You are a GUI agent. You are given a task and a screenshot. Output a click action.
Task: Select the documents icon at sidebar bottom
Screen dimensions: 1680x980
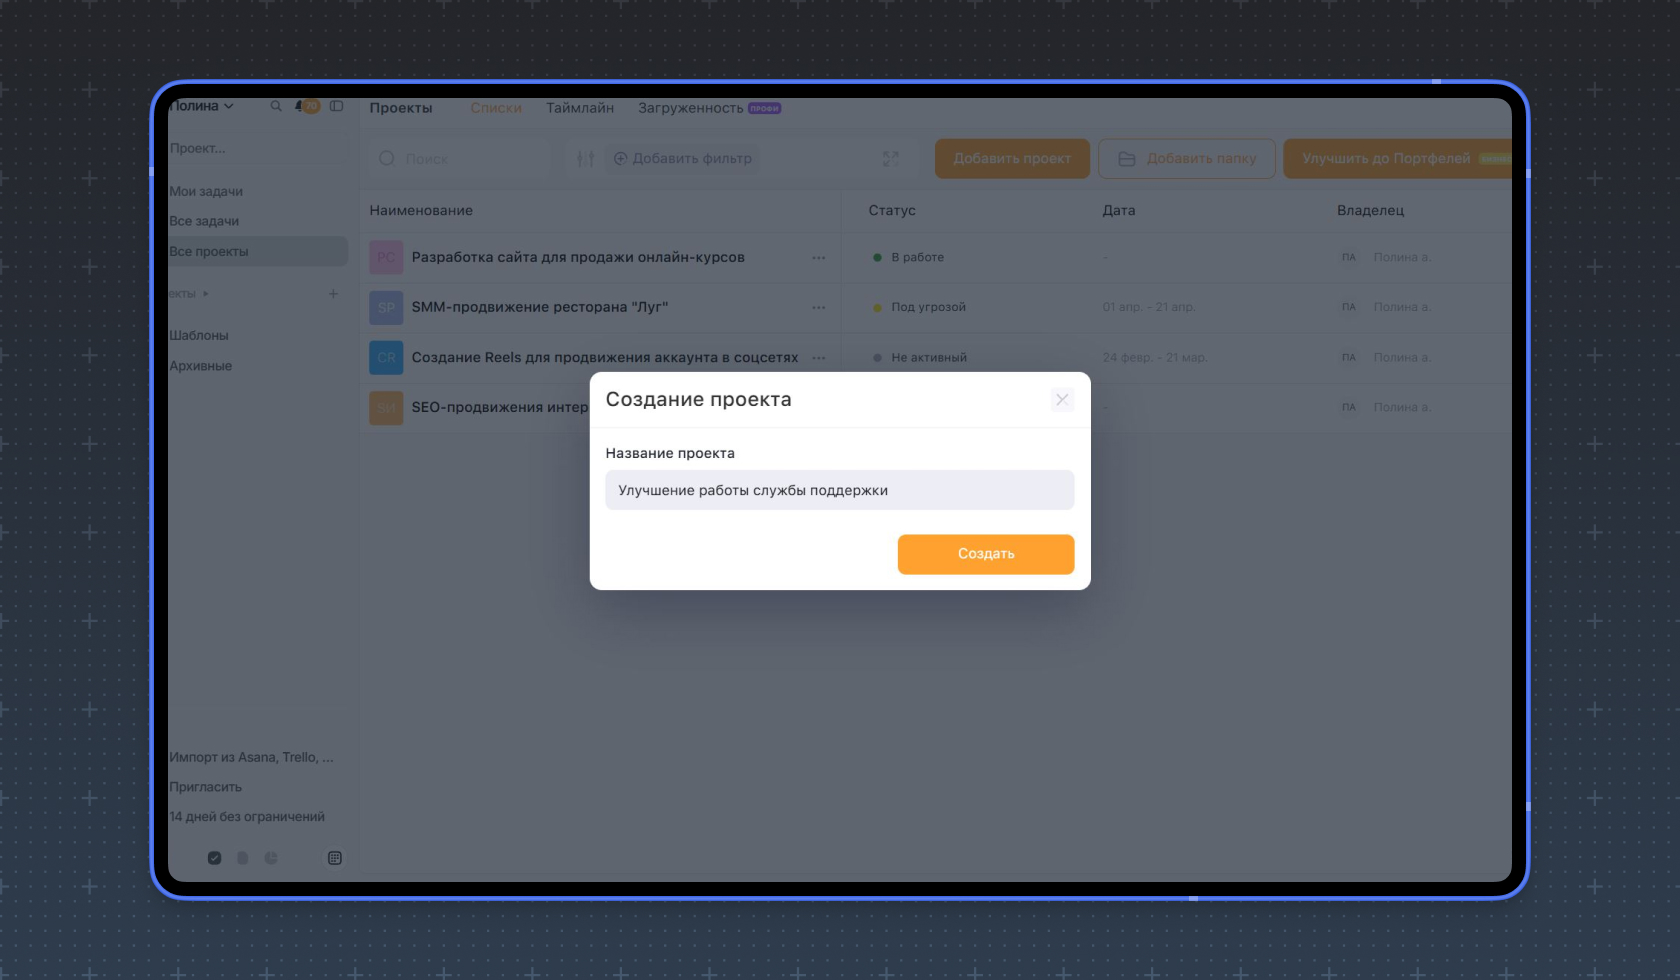(242, 858)
